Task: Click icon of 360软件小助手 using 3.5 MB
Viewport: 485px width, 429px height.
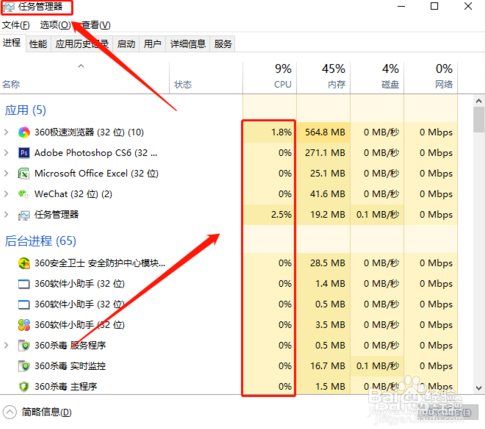Action: coord(24,325)
